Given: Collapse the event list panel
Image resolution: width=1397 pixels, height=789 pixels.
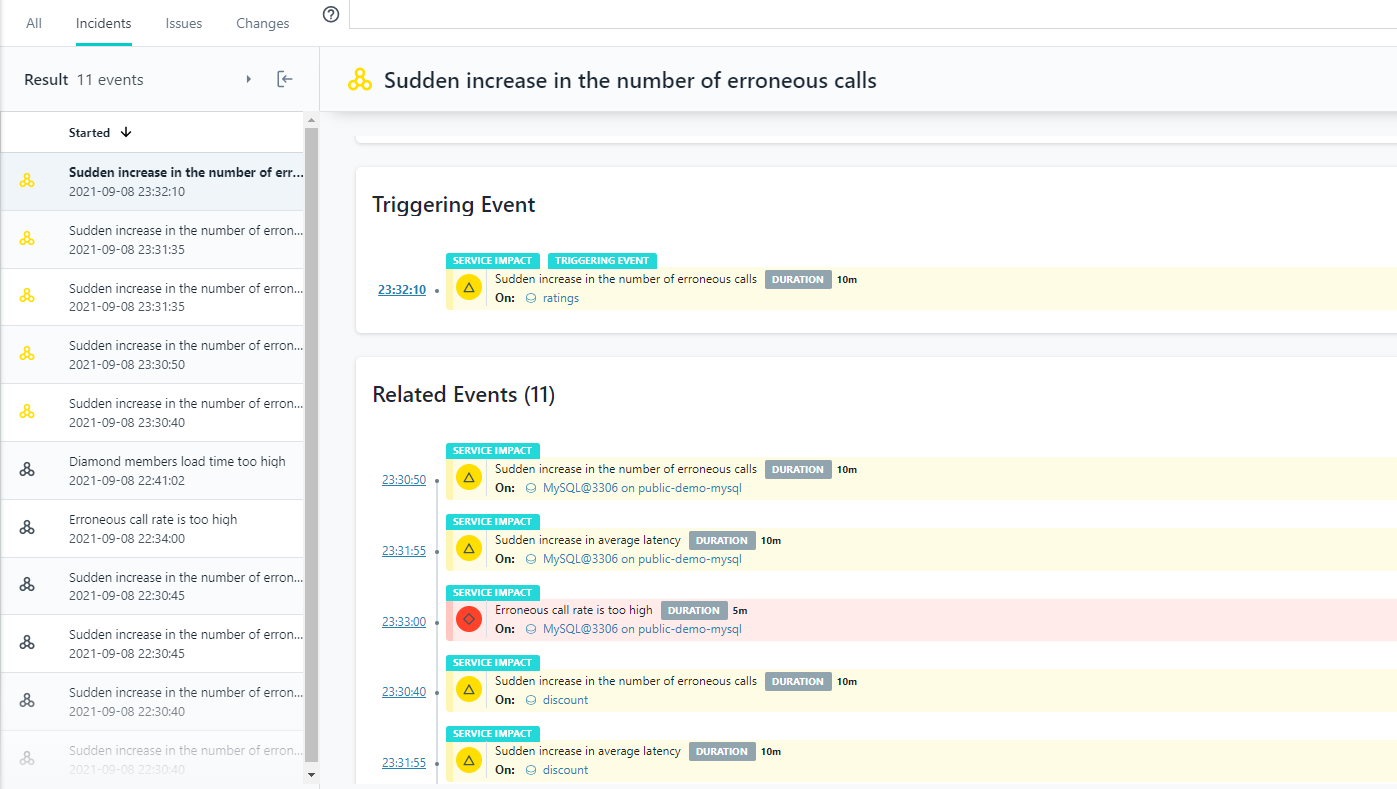Looking at the screenshot, I should 285,79.
